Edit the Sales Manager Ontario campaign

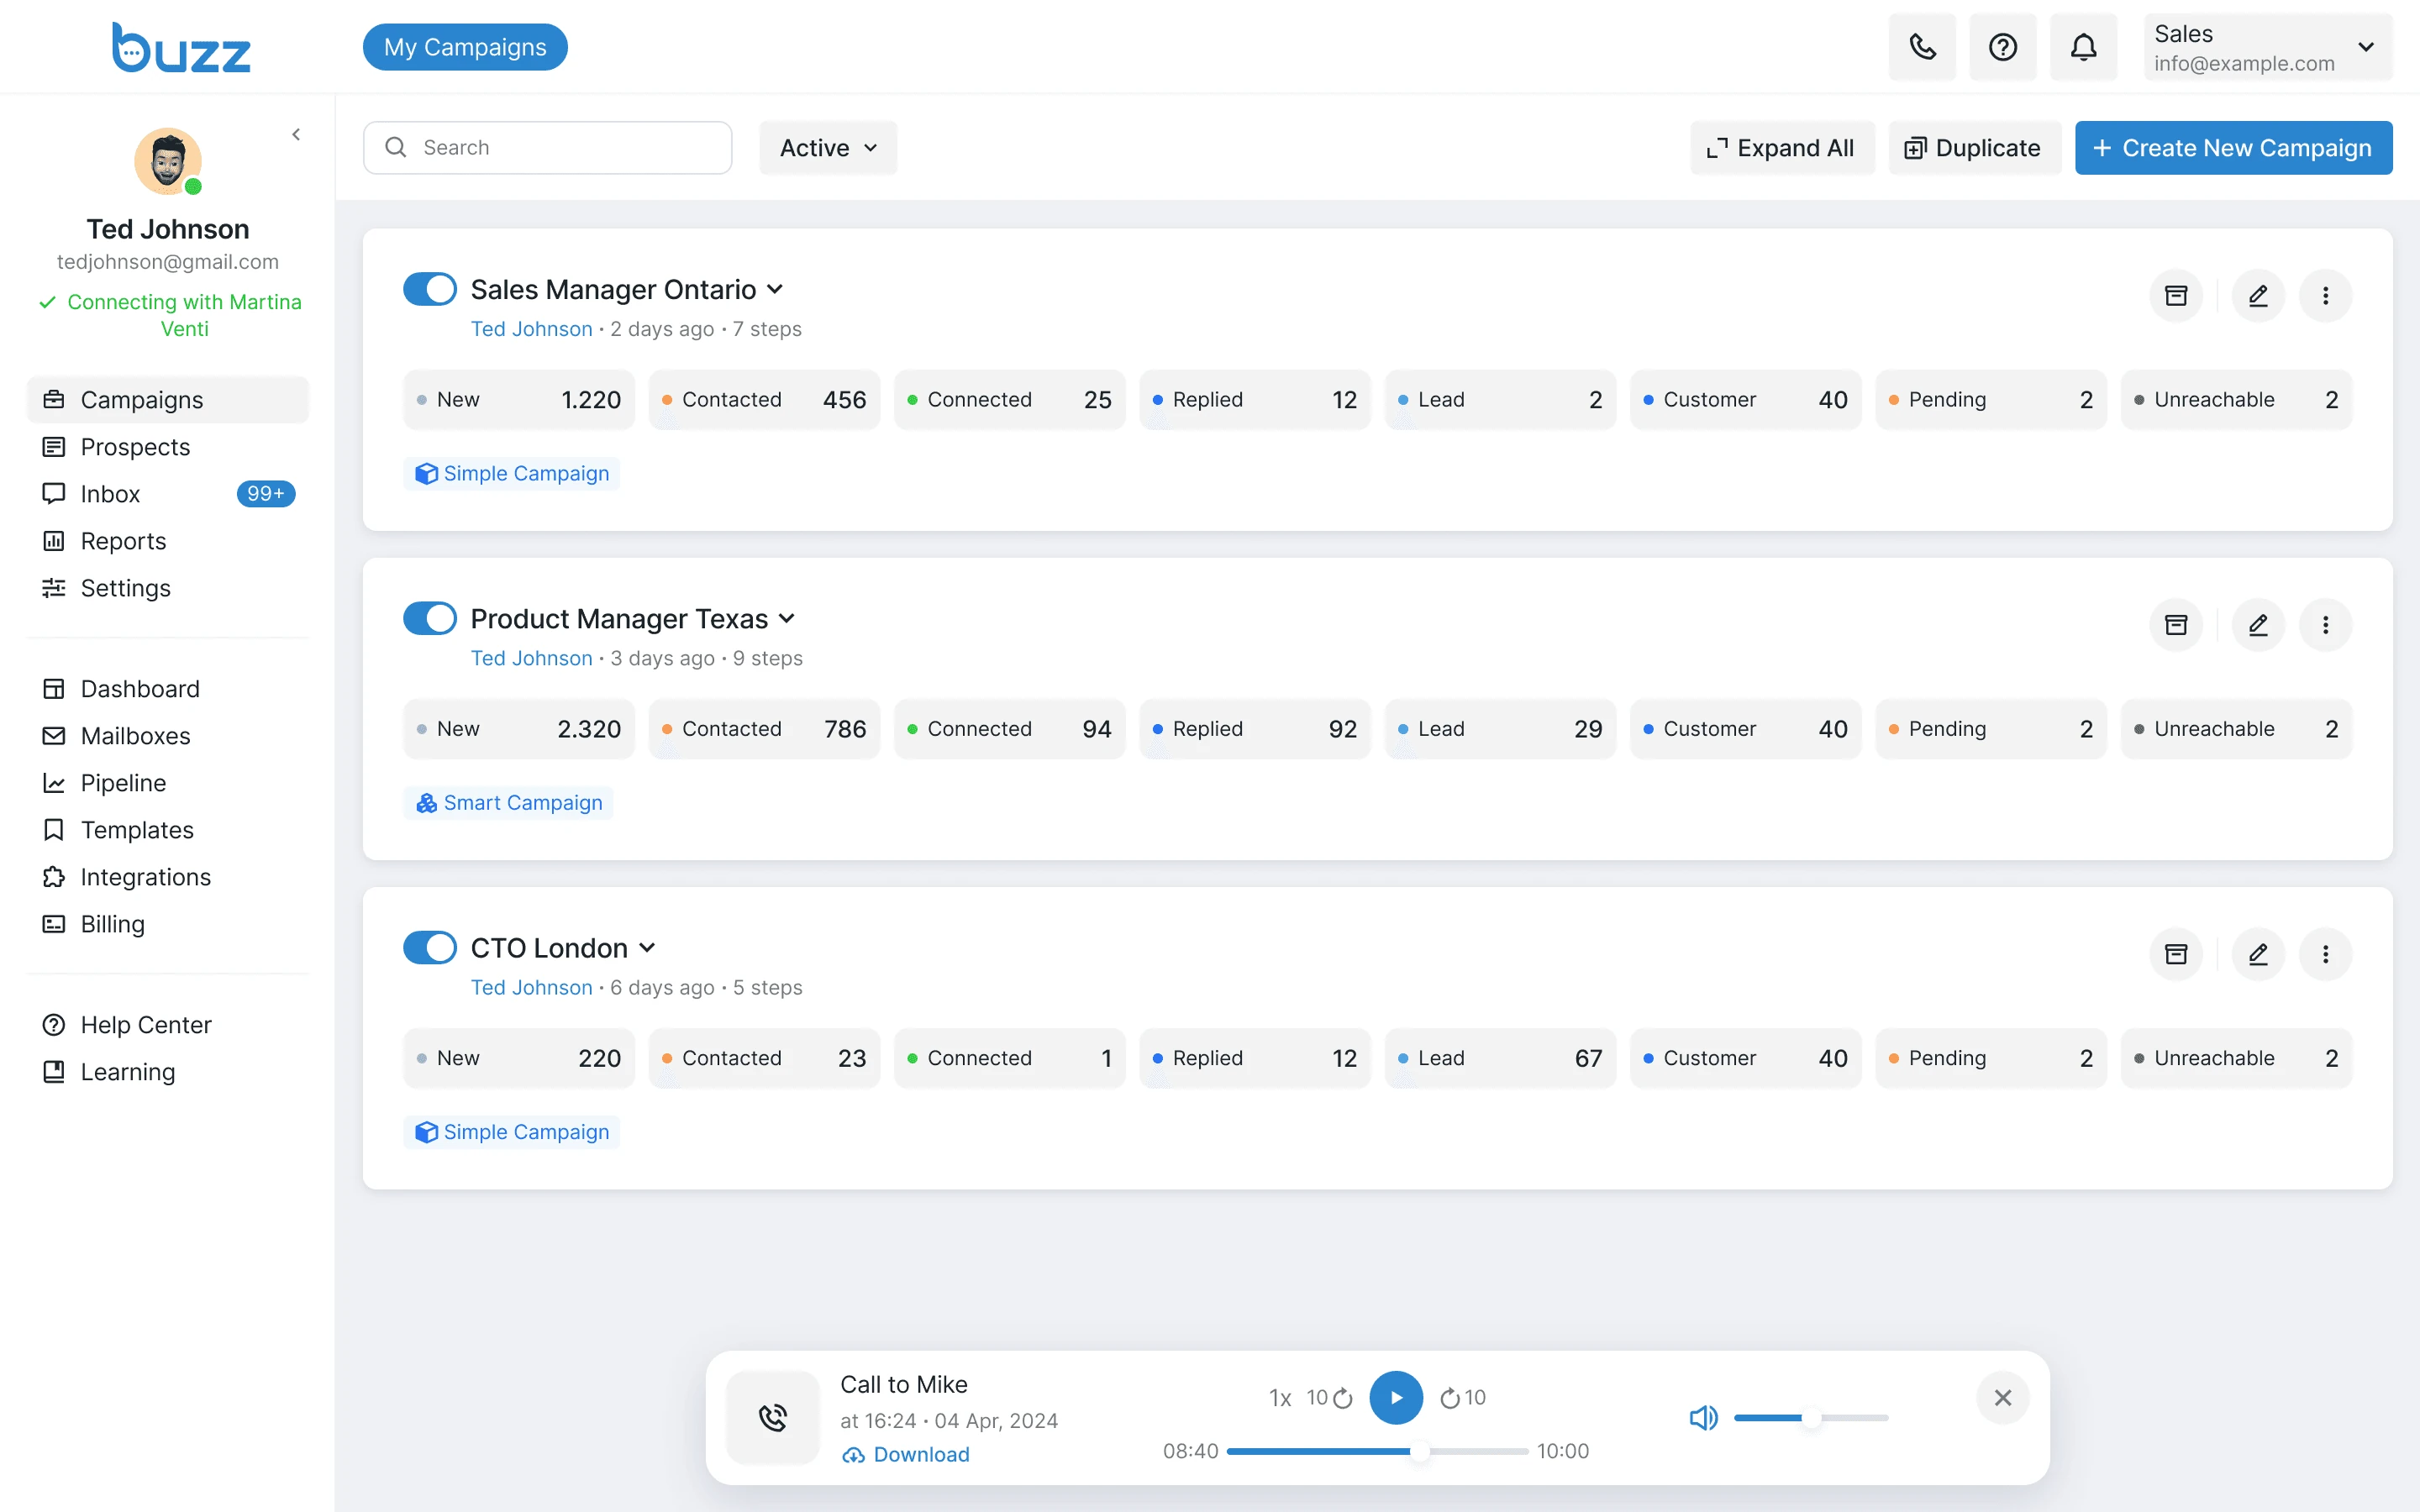[x=2258, y=295]
